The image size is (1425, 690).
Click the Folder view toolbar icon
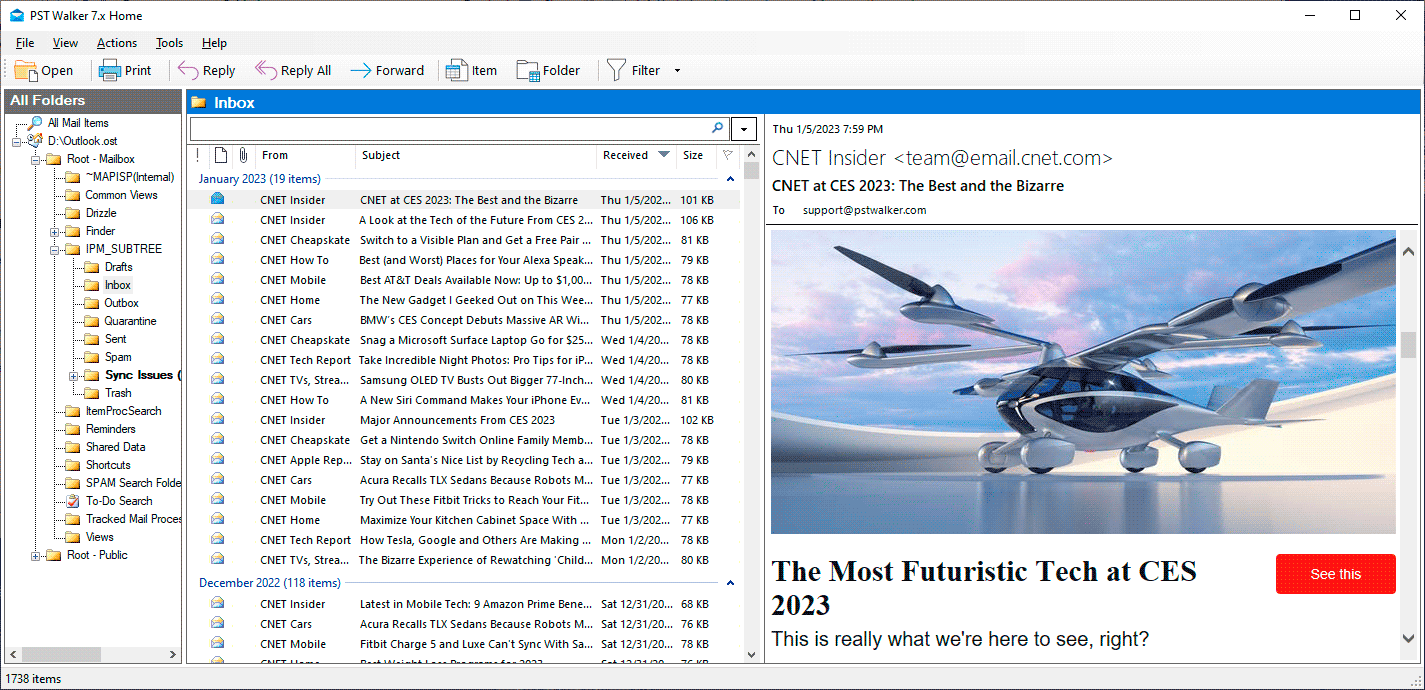(528, 70)
